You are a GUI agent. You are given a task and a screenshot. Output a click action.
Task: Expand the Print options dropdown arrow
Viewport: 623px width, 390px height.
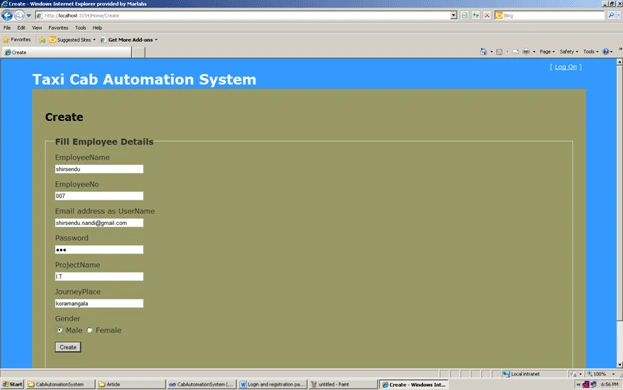534,52
